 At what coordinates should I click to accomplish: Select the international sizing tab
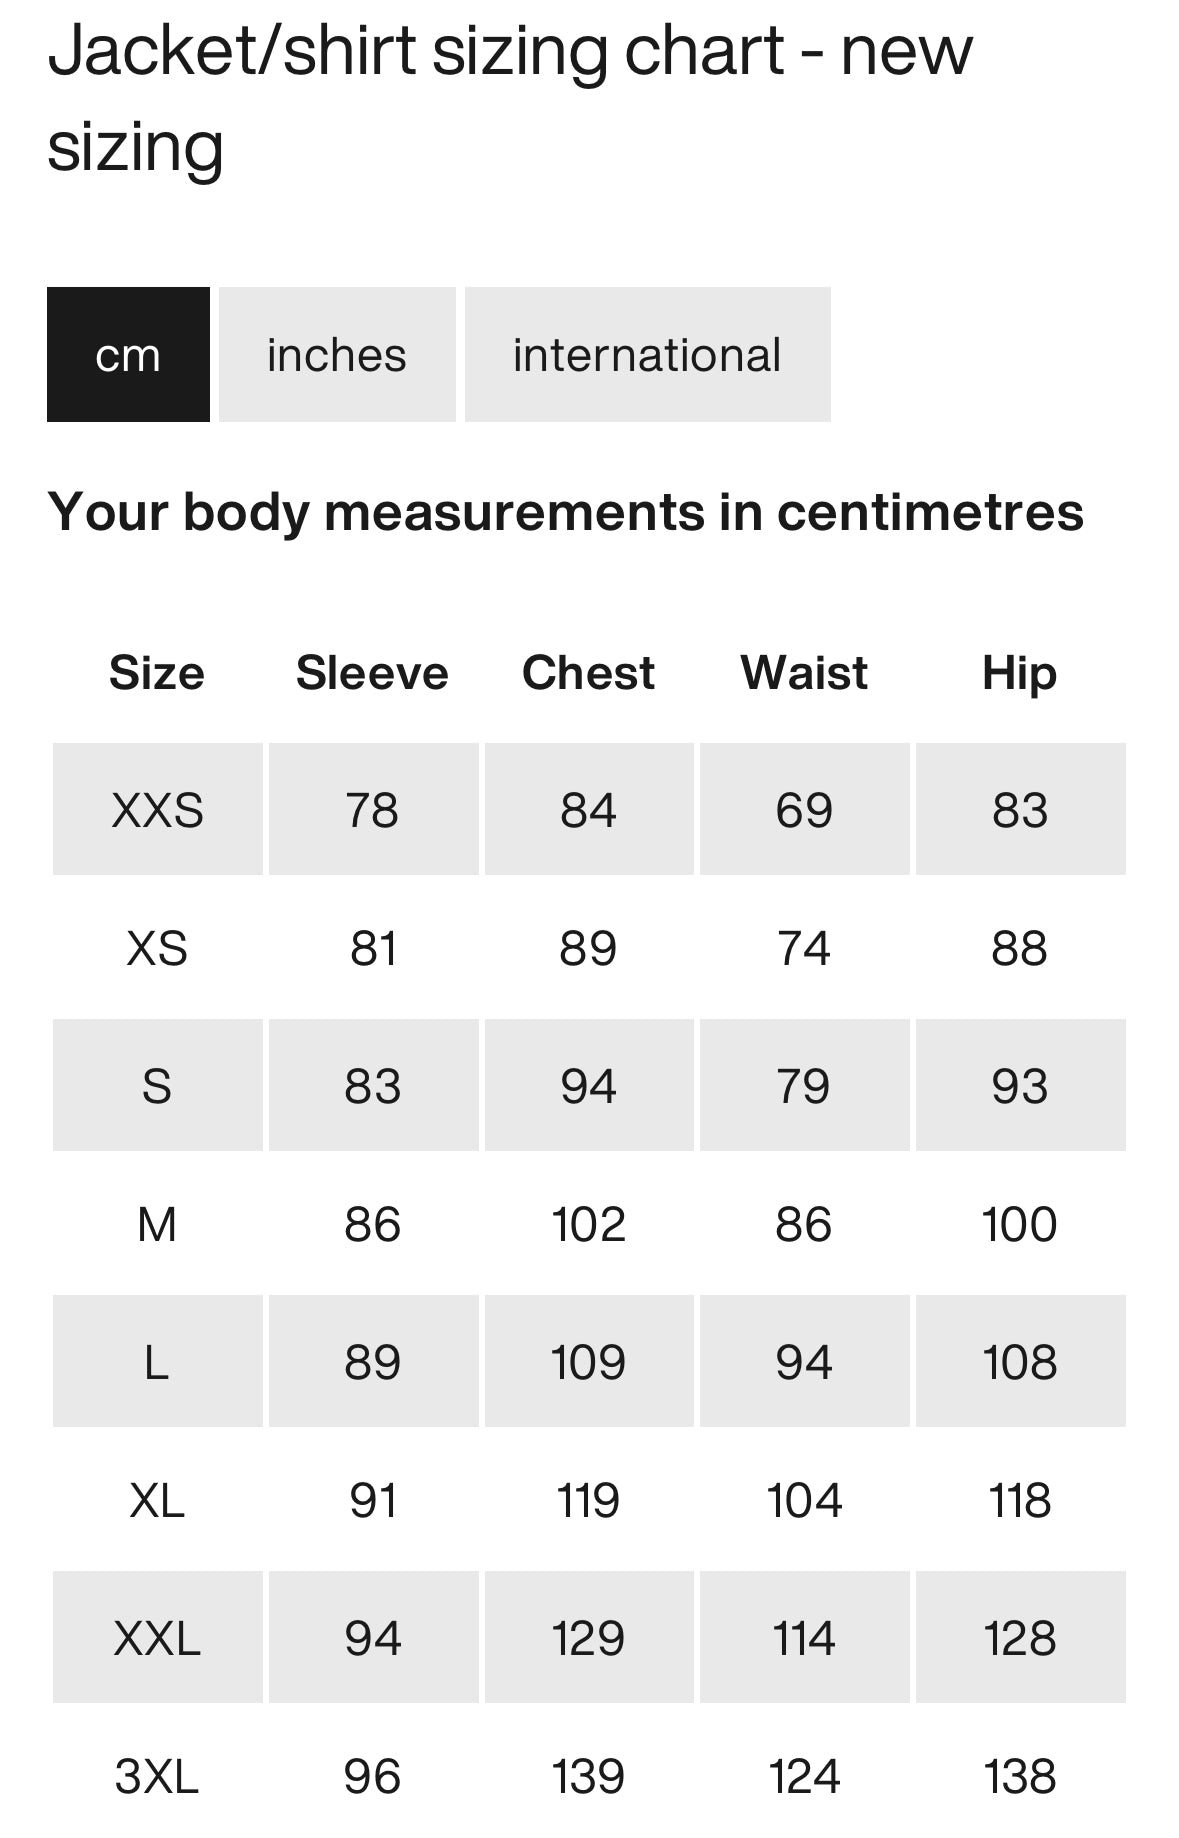point(647,355)
